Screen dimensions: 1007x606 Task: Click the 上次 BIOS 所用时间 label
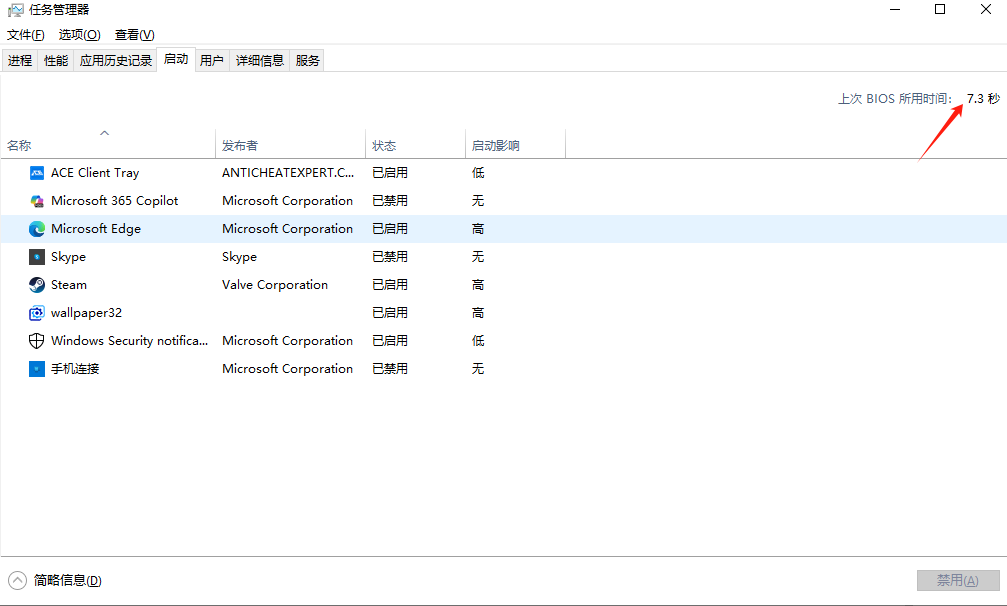point(895,98)
